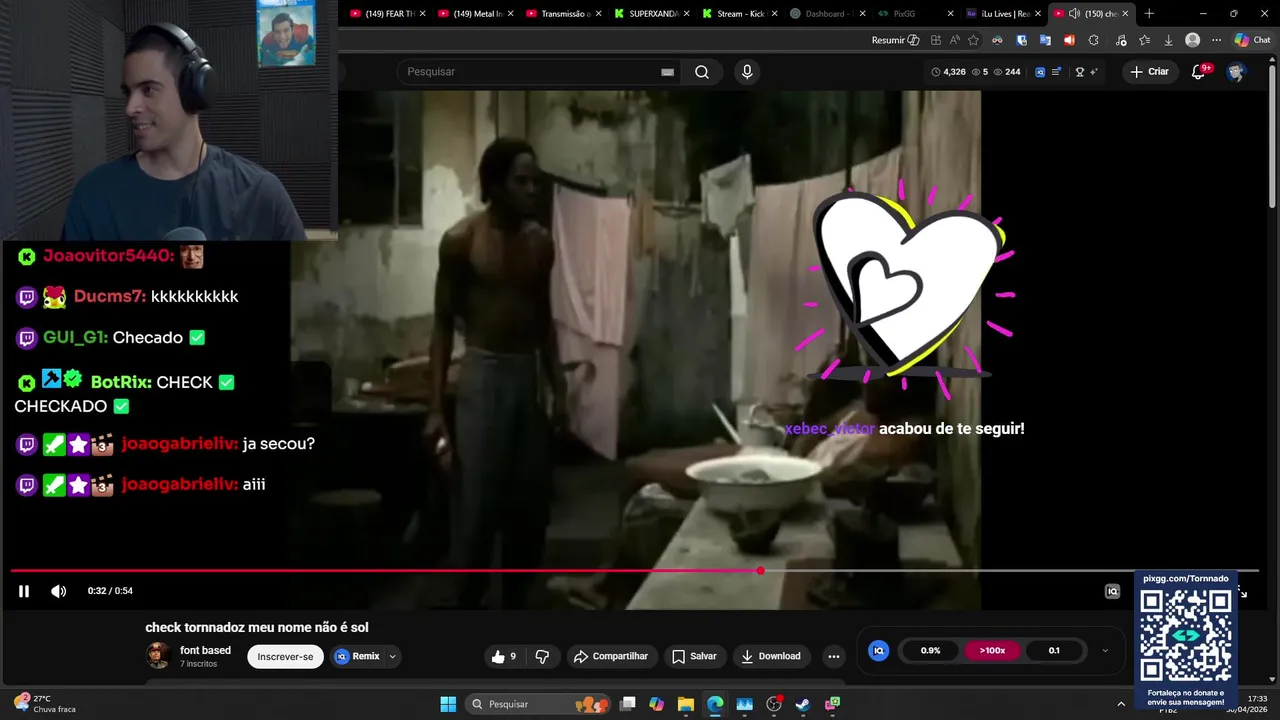Viewport: 1280px width, 720px height.
Task: Open the Copilot icon in the taskbar
Action: click(657, 704)
